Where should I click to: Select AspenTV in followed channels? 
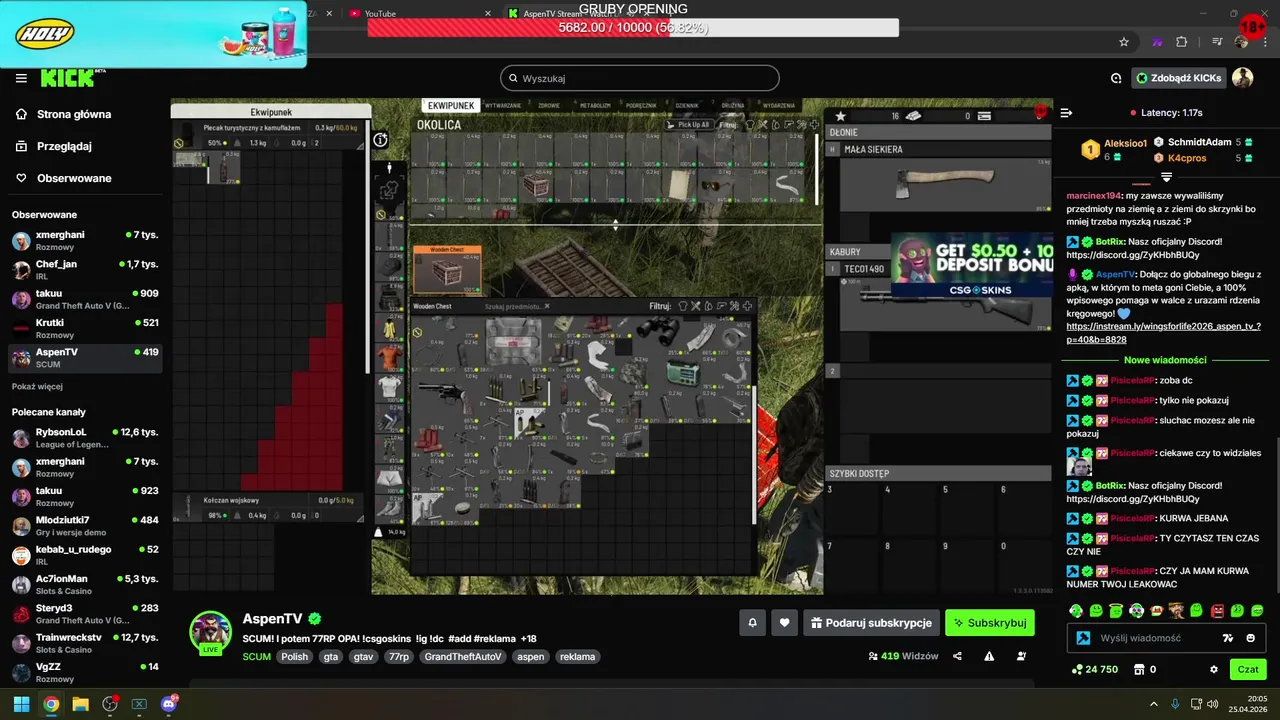pos(86,358)
